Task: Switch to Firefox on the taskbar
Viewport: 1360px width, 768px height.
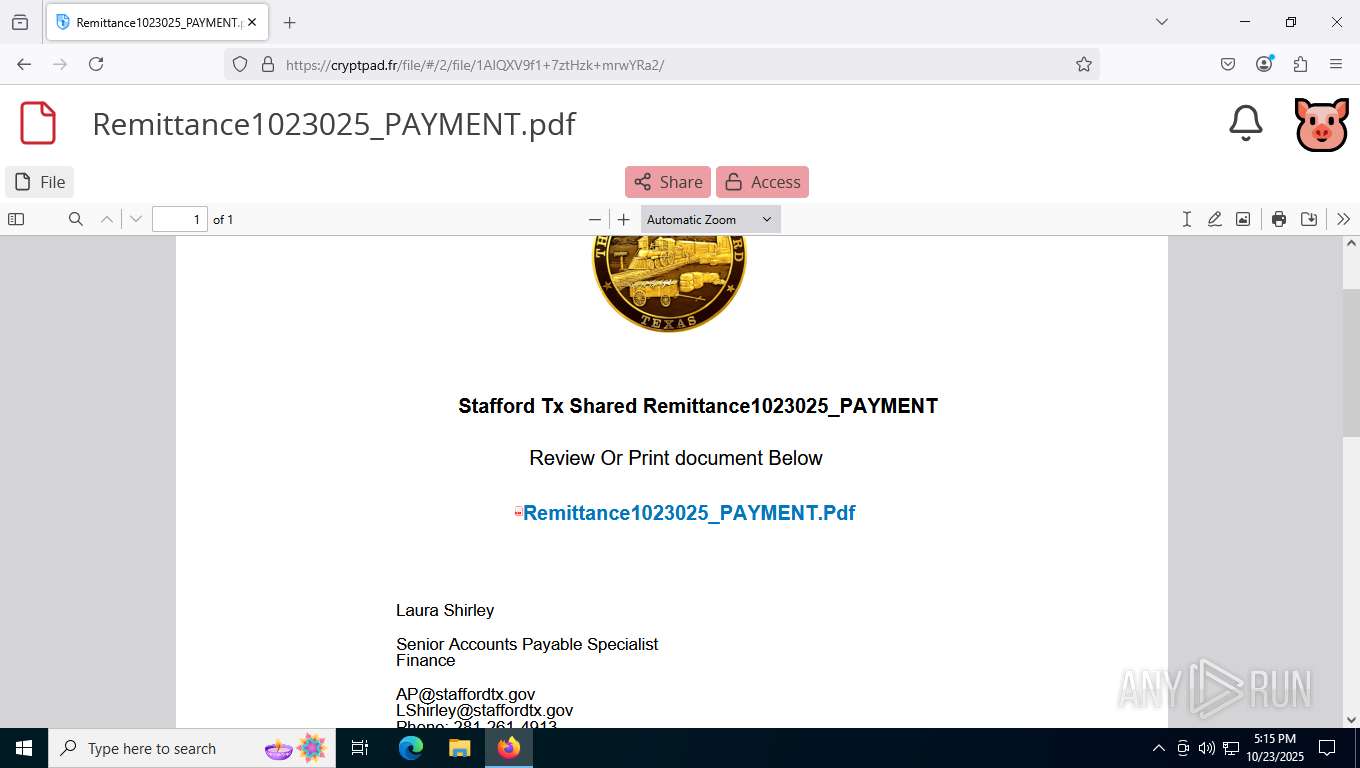Action: click(509, 748)
